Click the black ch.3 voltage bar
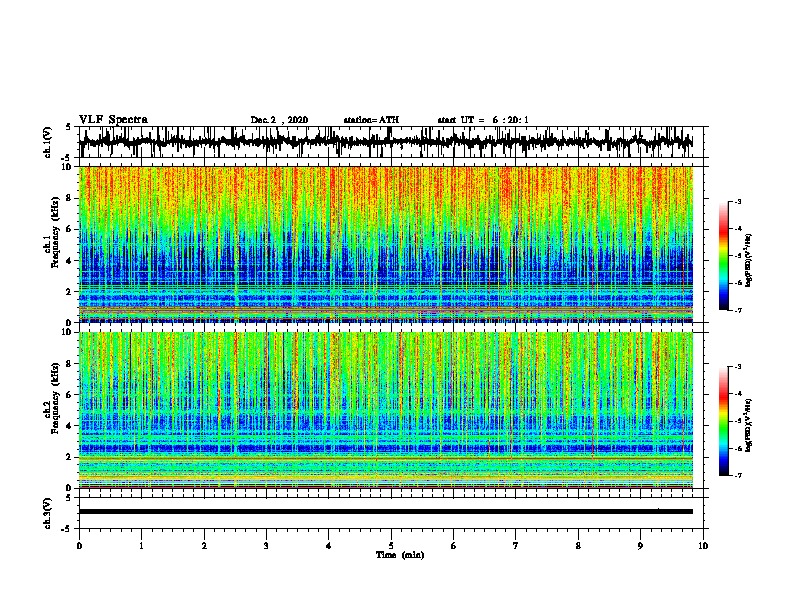The height and width of the screenshot is (612, 792). click(x=386, y=512)
